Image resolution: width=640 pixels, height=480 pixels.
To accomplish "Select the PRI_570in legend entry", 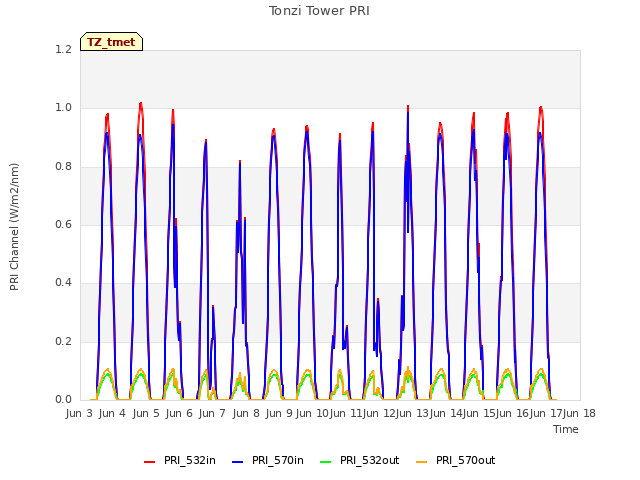I will tap(268, 460).
